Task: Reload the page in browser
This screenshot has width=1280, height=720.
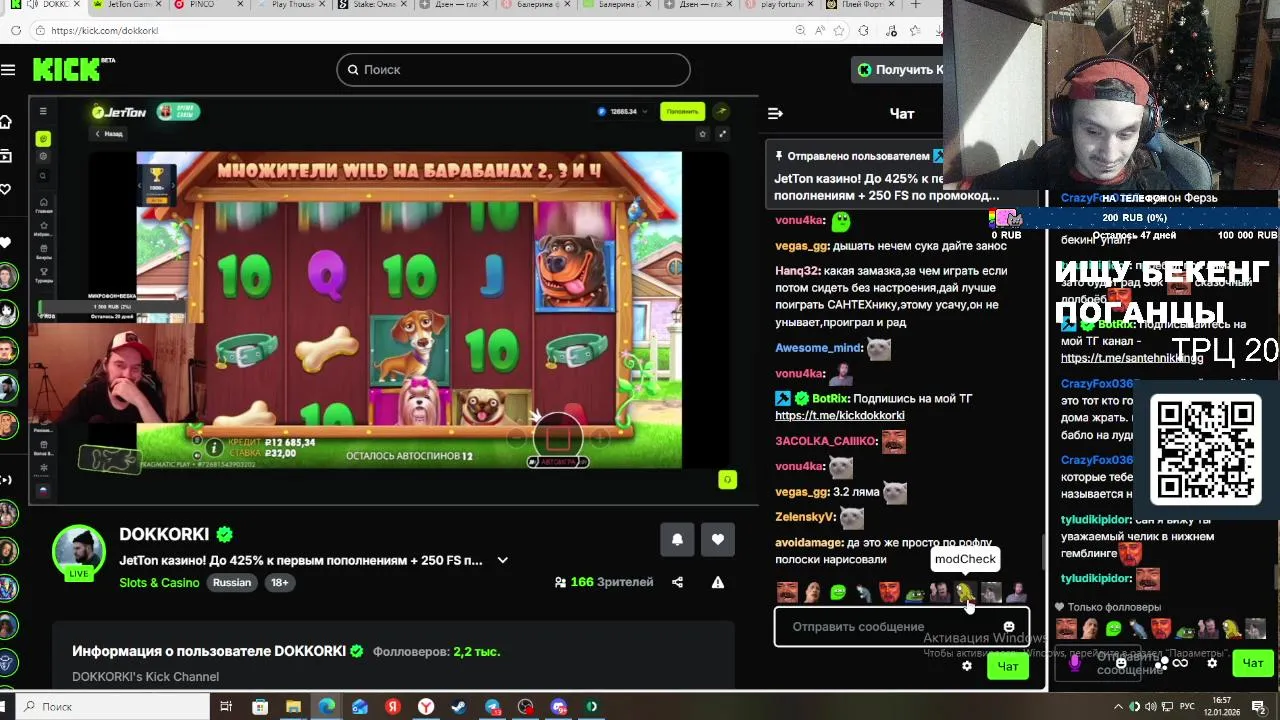Action: coord(16,31)
